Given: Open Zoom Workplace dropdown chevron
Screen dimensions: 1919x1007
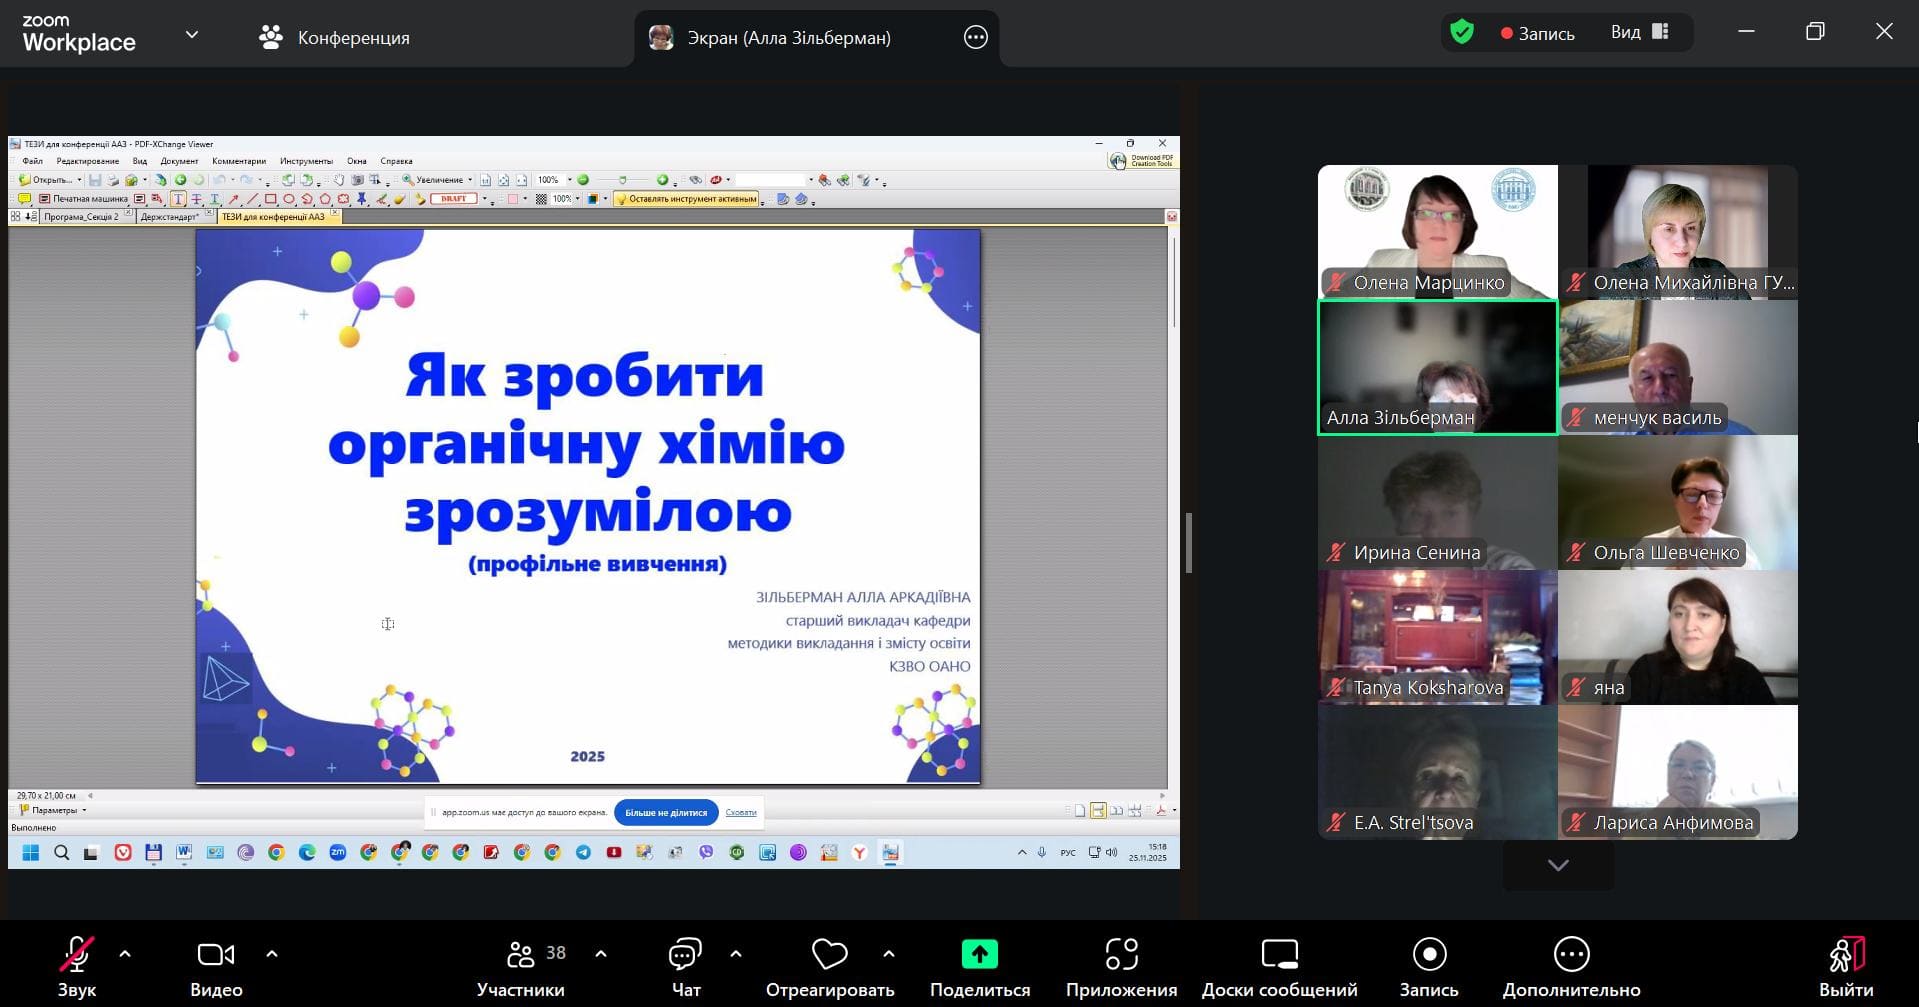Looking at the screenshot, I should 192,35.
